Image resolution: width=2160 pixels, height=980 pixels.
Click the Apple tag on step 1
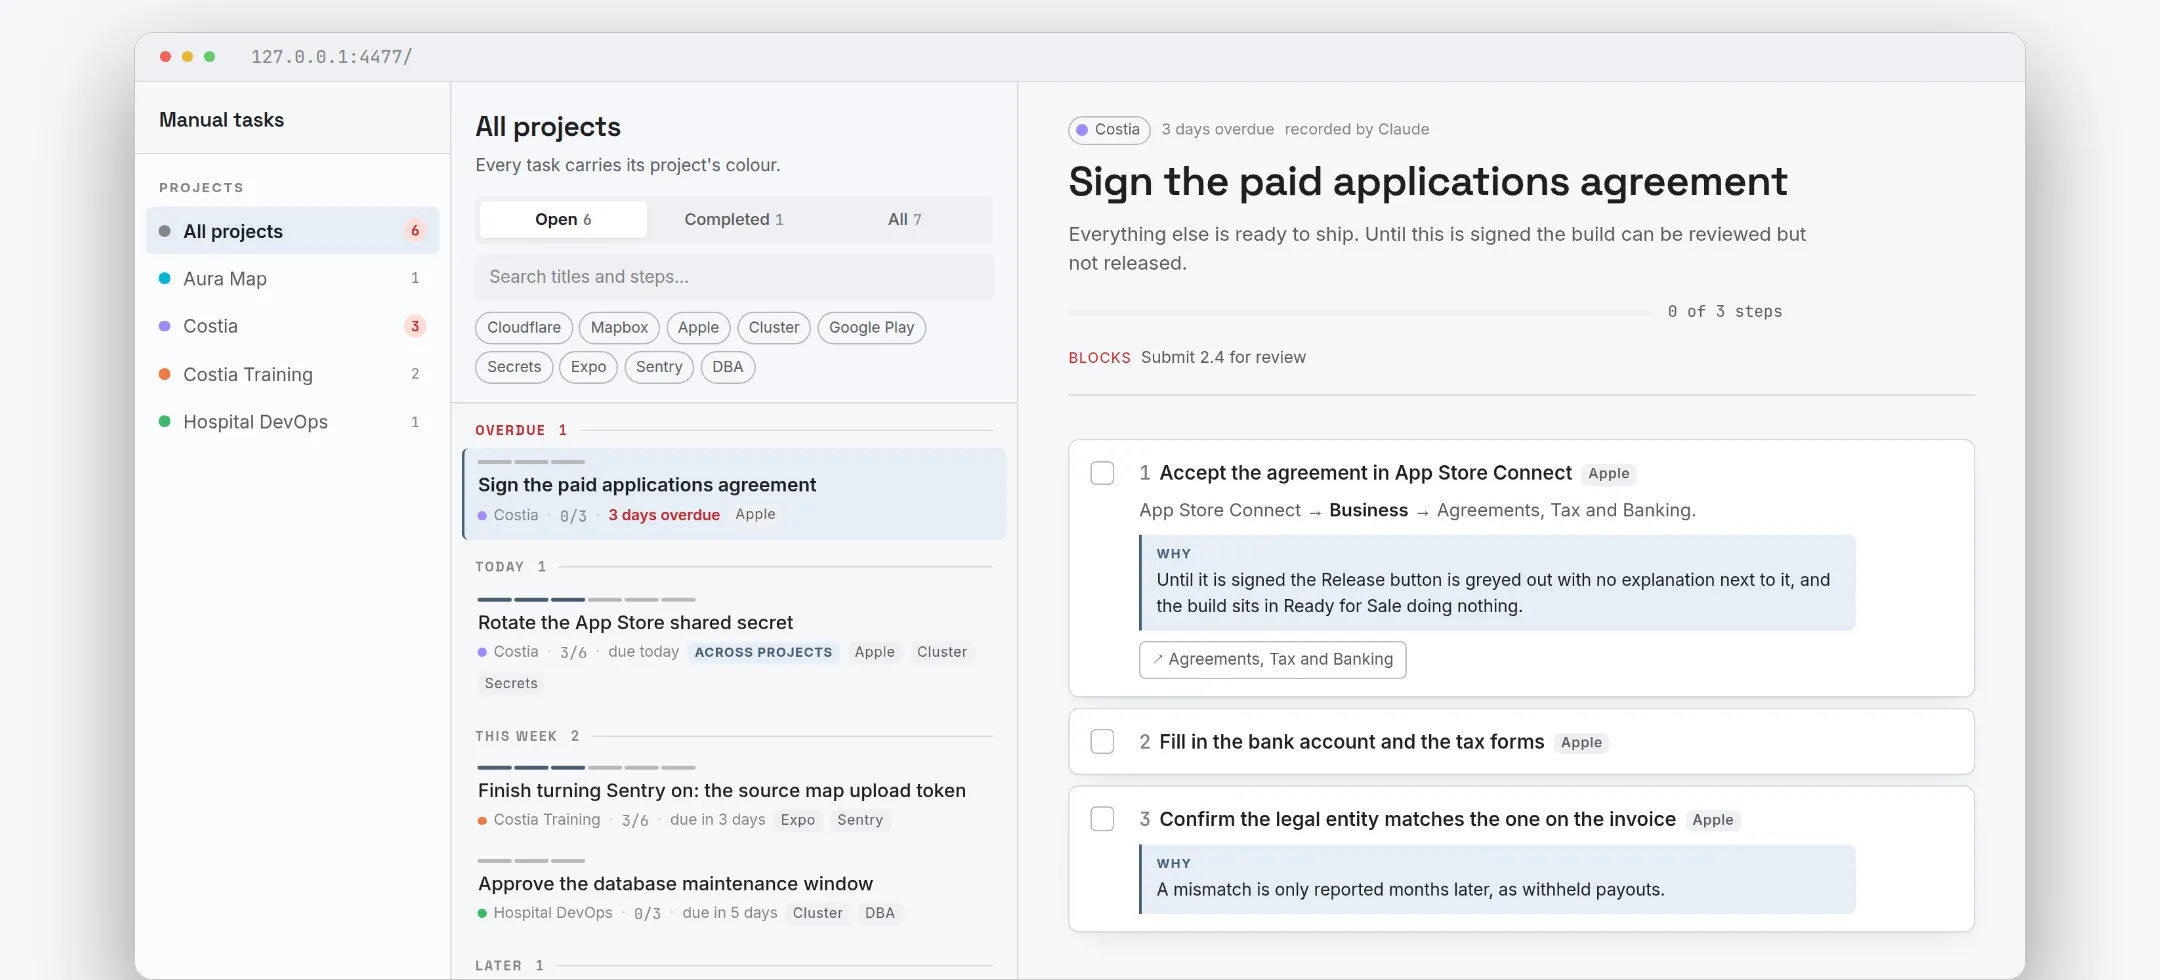[1608, 474]
